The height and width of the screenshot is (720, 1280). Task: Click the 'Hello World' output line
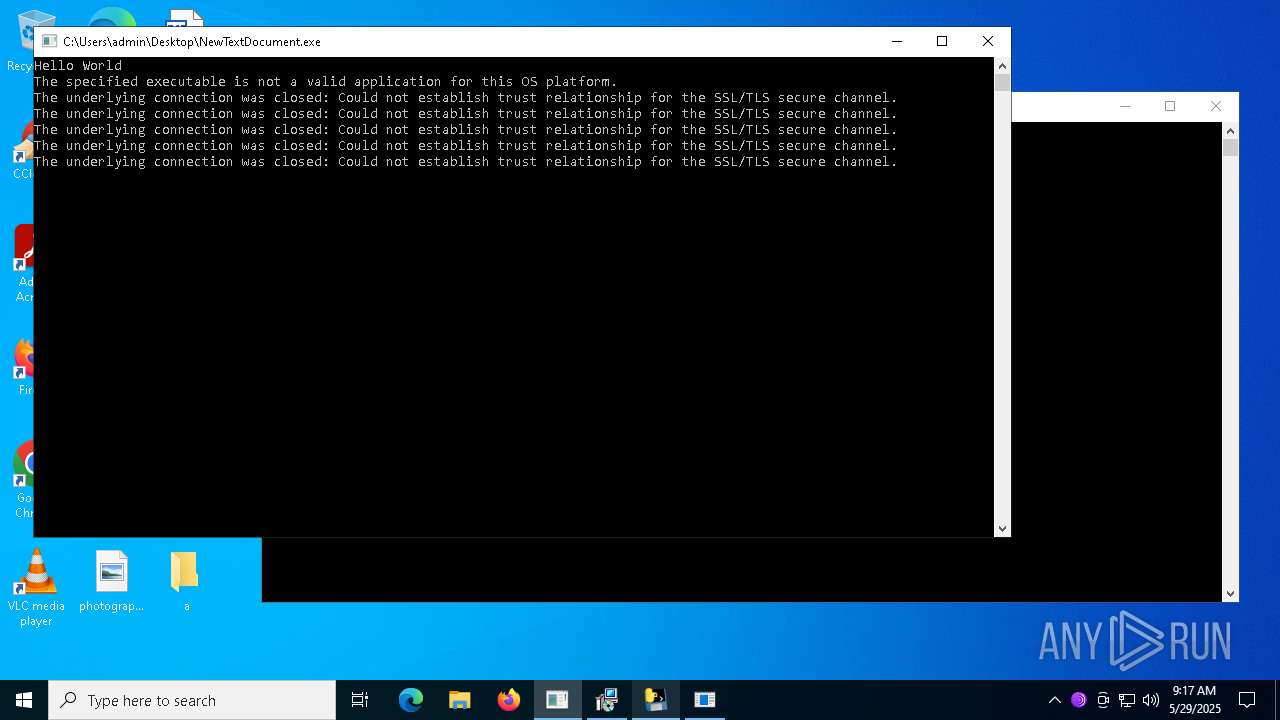(x=78, y=66)
